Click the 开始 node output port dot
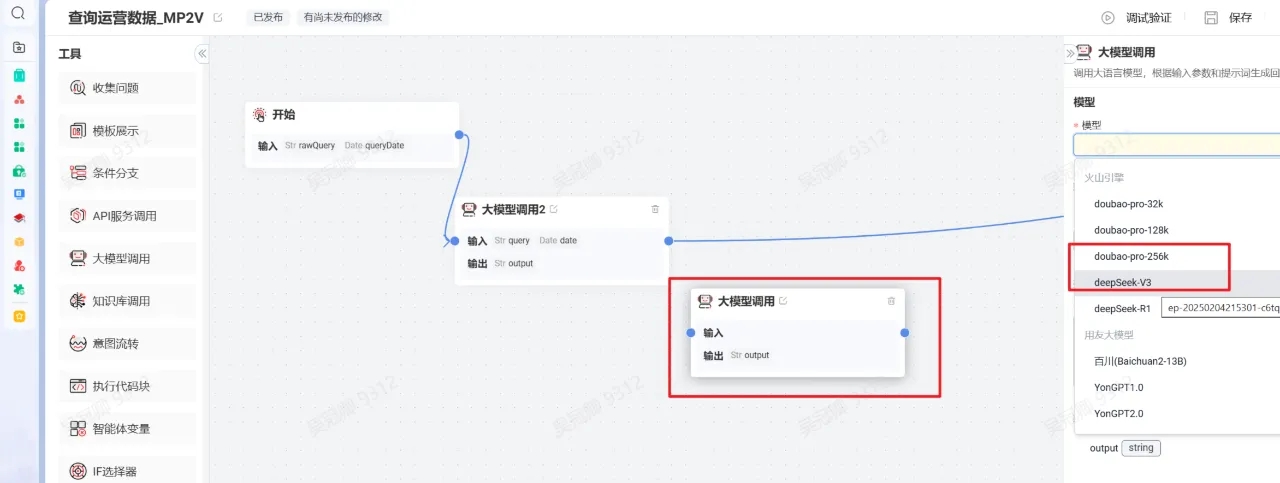The height and width of the screenshot is (483, 1280). click(x=459, y=135)
